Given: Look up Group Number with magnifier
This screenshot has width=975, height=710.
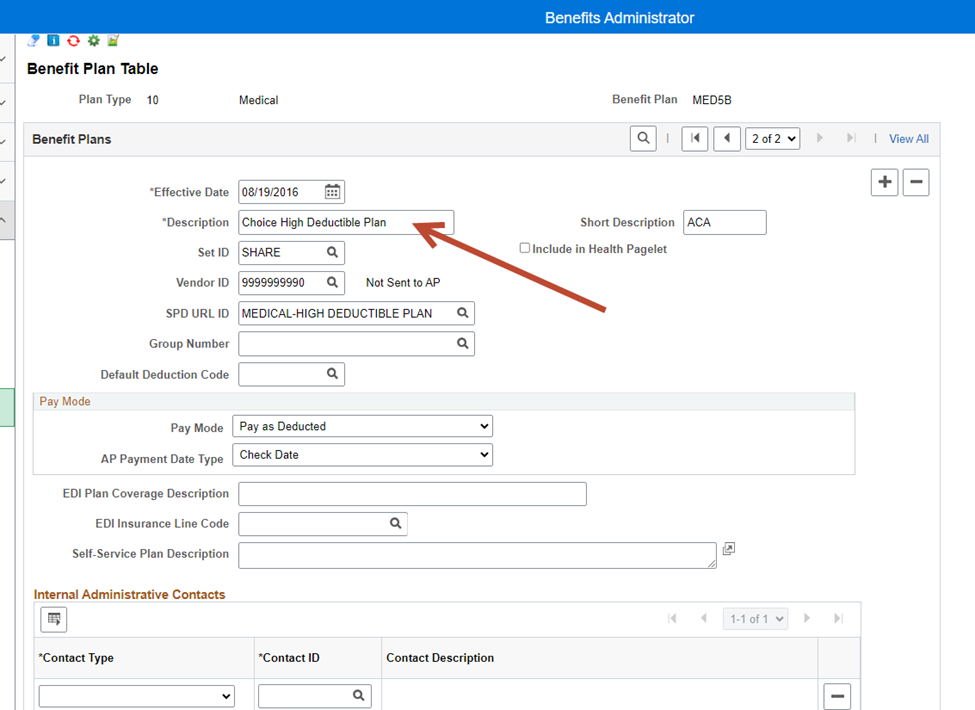Looking at the screenshot, I should pos(463,344).
